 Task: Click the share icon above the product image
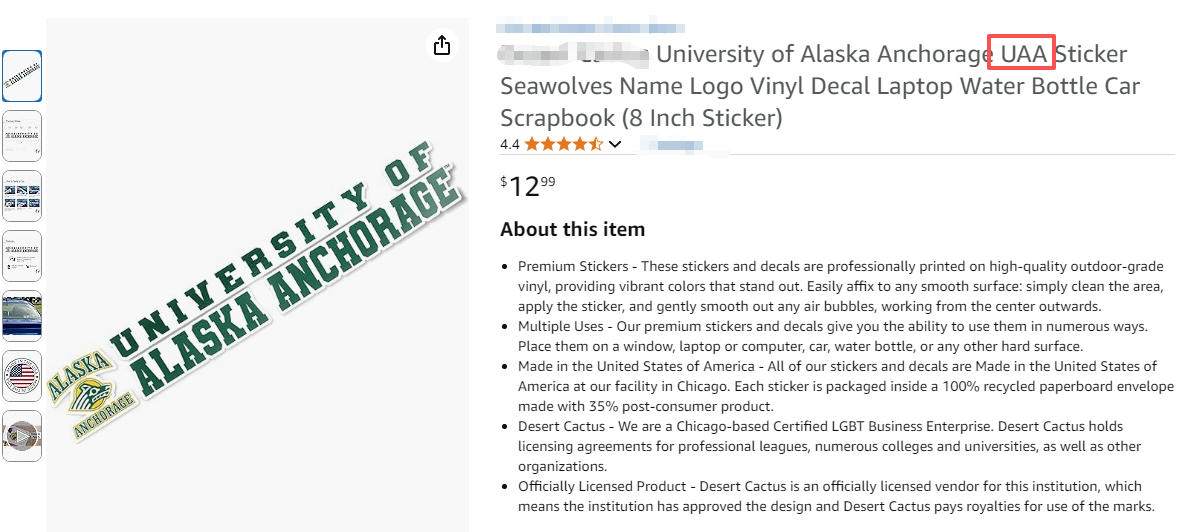[442, 45]
